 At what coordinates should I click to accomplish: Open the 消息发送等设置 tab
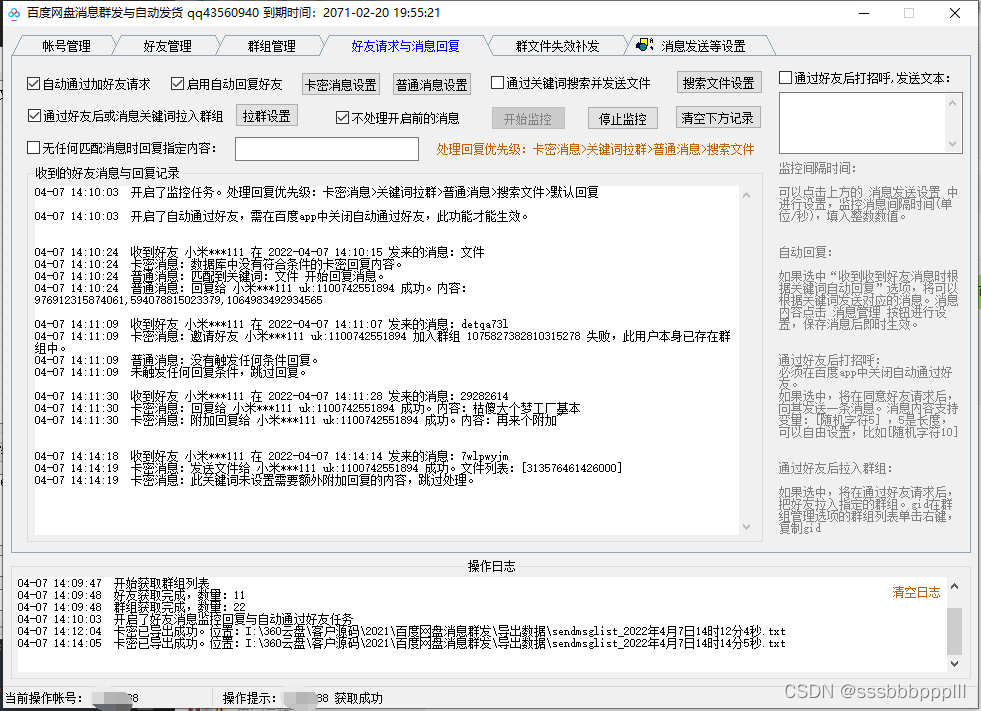703,46
